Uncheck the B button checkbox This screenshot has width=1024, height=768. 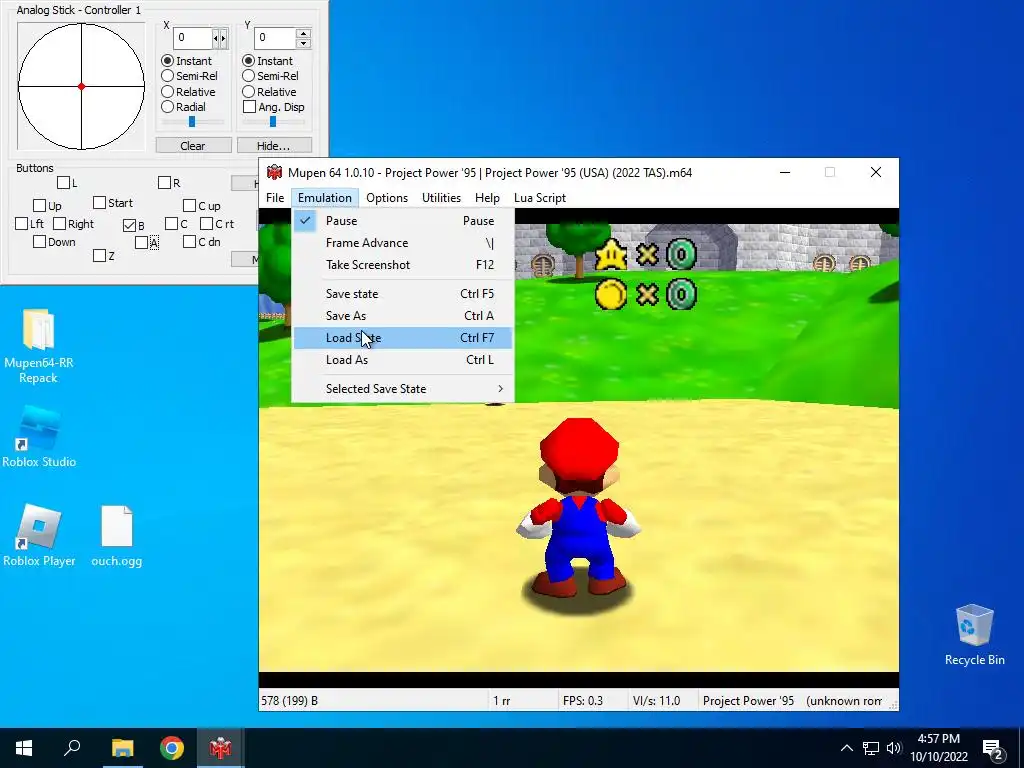129,226
